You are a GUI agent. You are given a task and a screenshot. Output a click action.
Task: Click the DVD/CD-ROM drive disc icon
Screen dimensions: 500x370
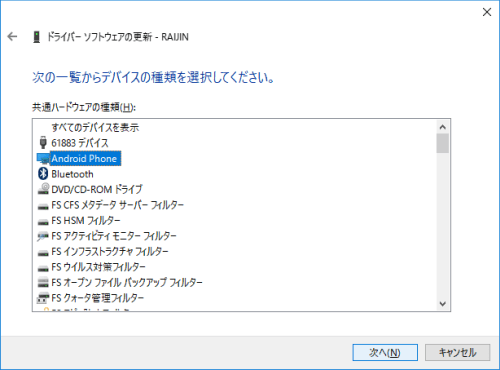tap(43, 189)
